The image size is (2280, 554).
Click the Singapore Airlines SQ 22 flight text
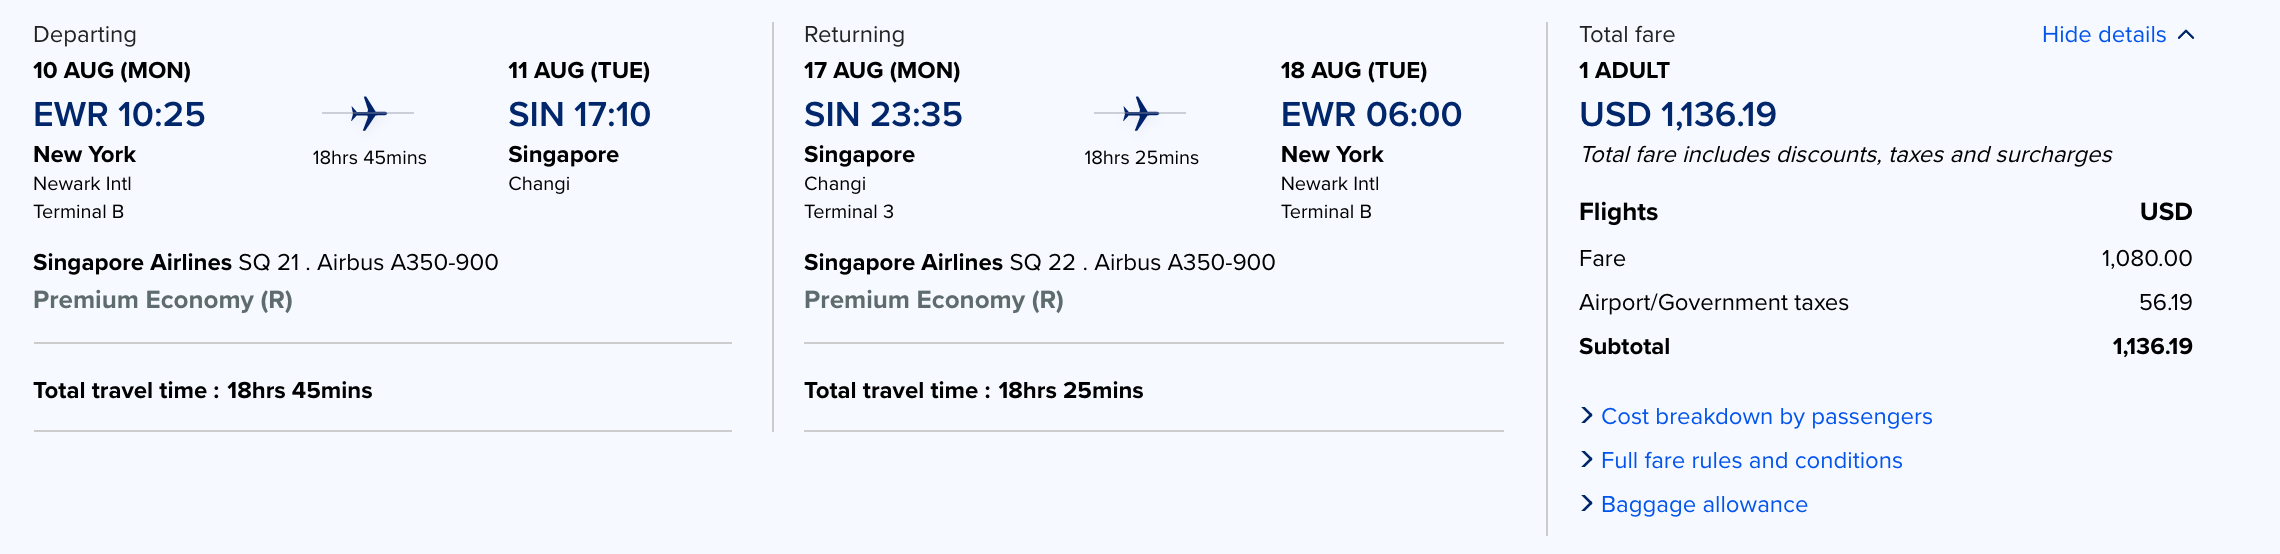(1039, 262)
